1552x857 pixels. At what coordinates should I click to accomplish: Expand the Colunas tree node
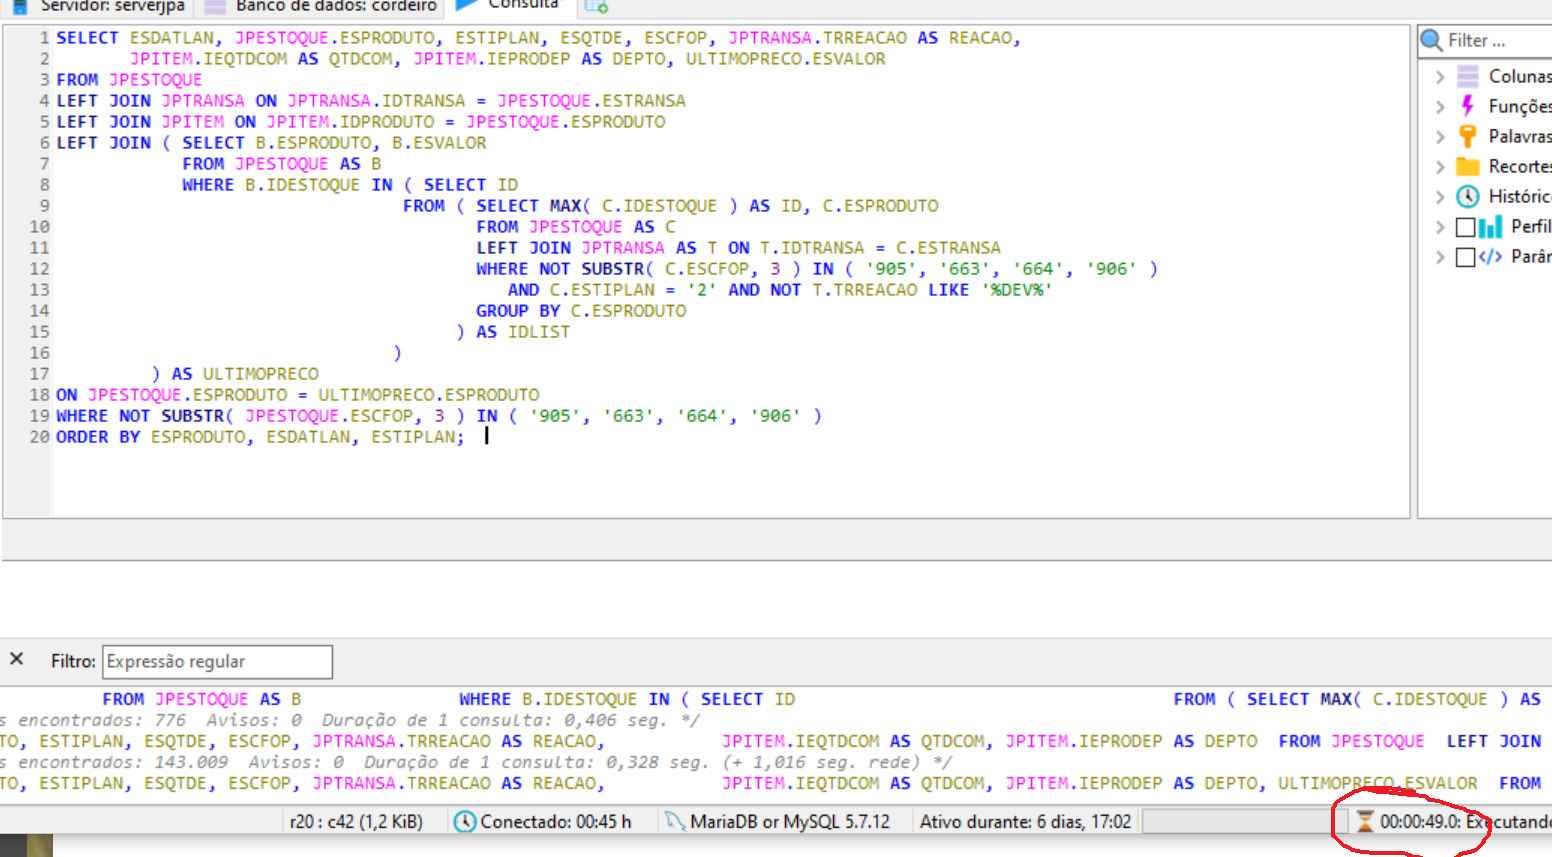point(1440,77)
